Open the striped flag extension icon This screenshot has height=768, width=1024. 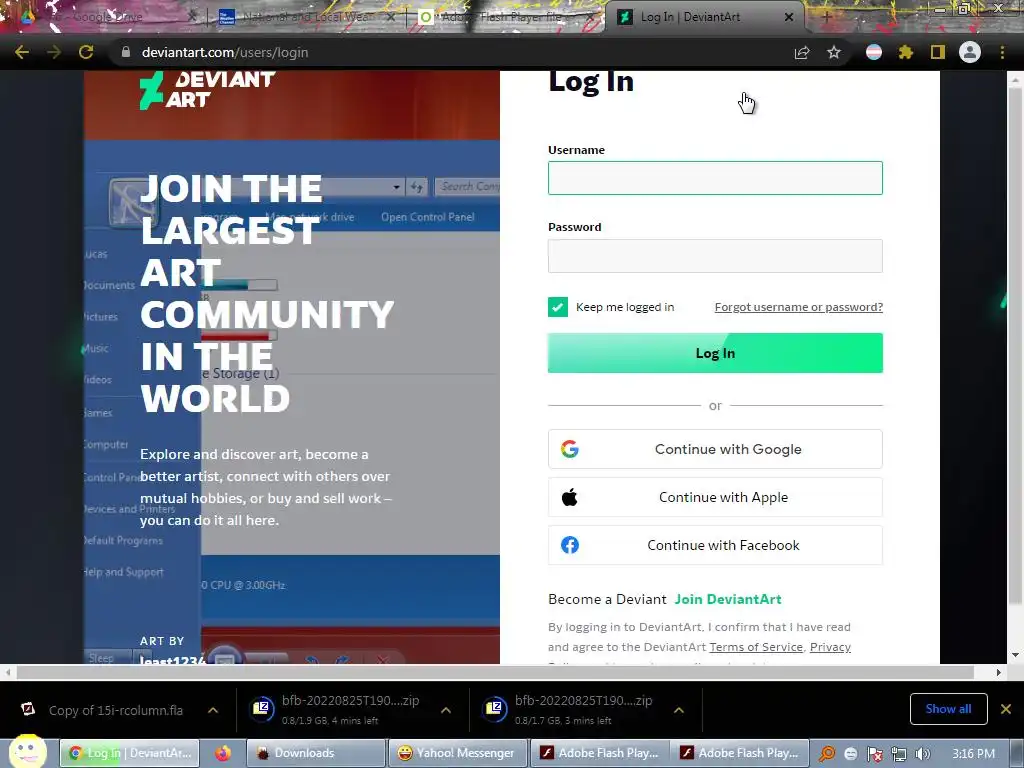[874, 52]
